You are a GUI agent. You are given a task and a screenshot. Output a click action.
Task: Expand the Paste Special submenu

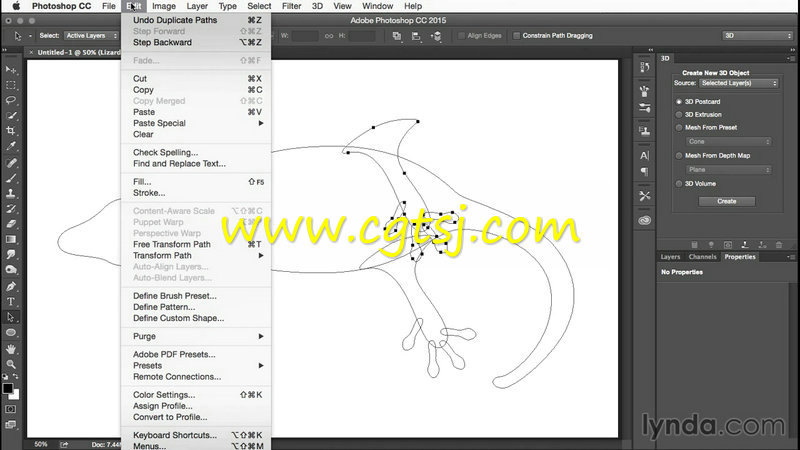[196, 123]
